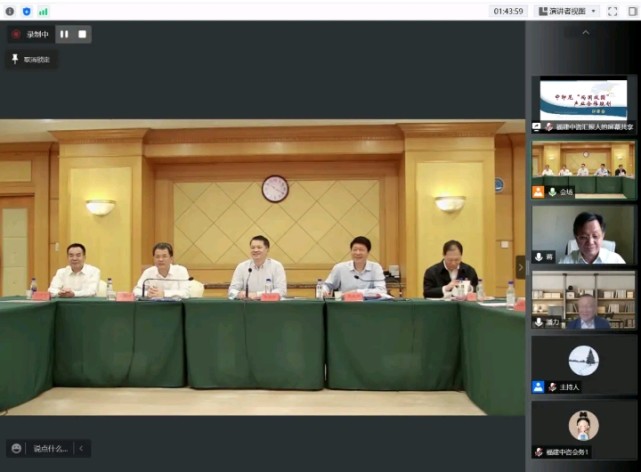Image resolution: width=641 pixels, height=472 pixels.
Task: Open the blue security shield icon
Action: click(26, 11)
